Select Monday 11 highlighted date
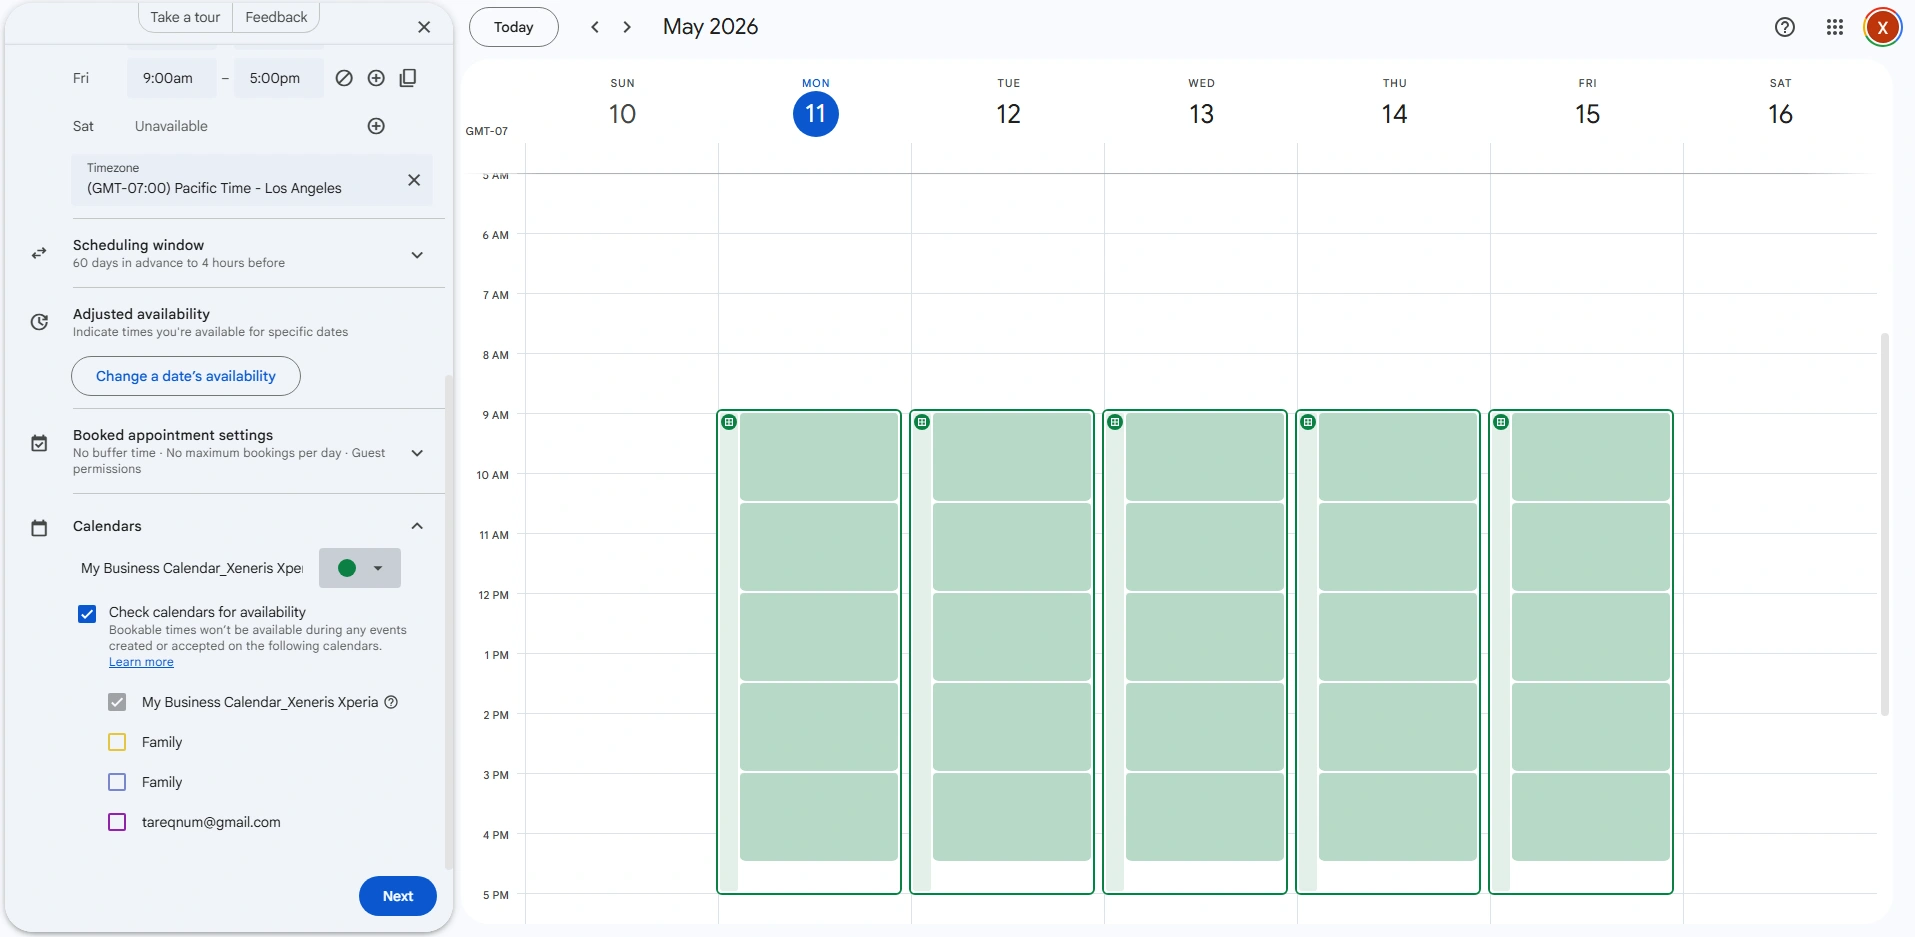Screen dimensions: 1915x937 816,113
